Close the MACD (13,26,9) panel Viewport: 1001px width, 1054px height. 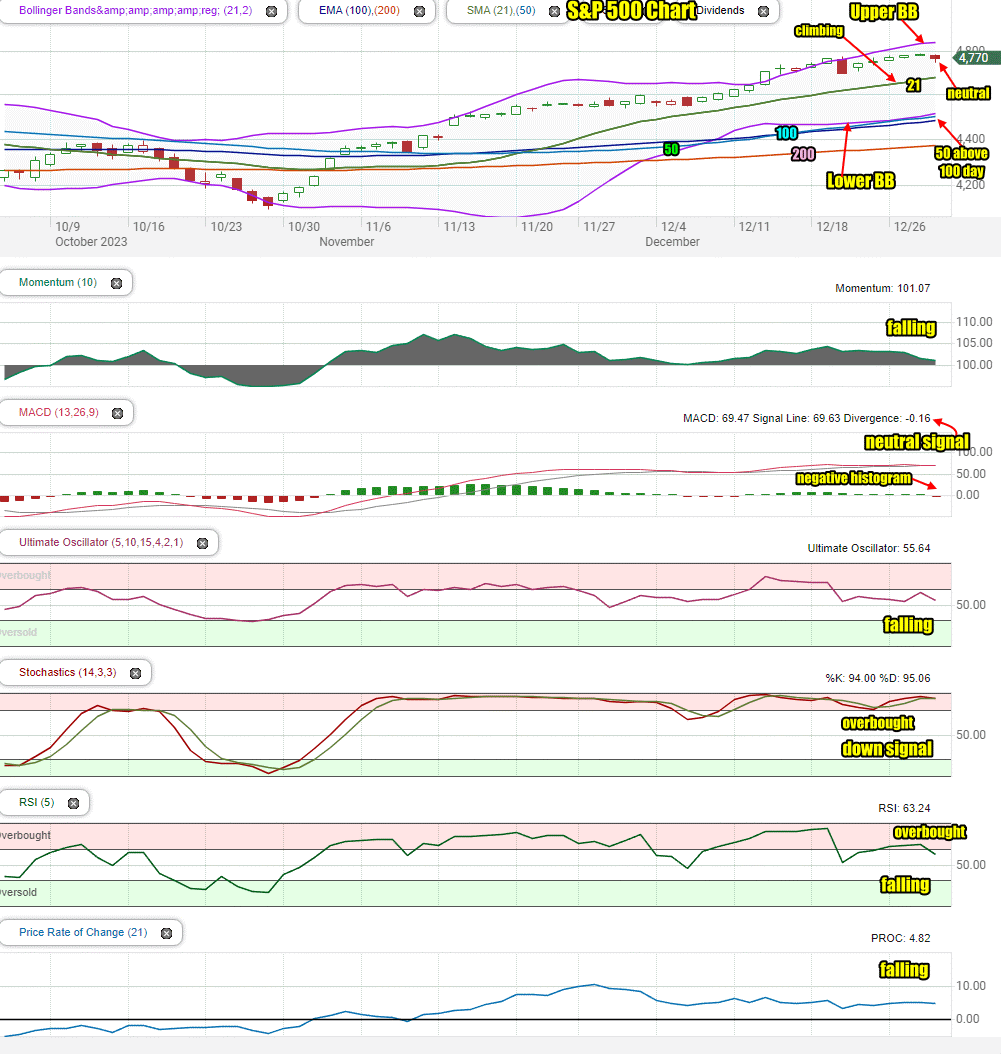(118, 413)
